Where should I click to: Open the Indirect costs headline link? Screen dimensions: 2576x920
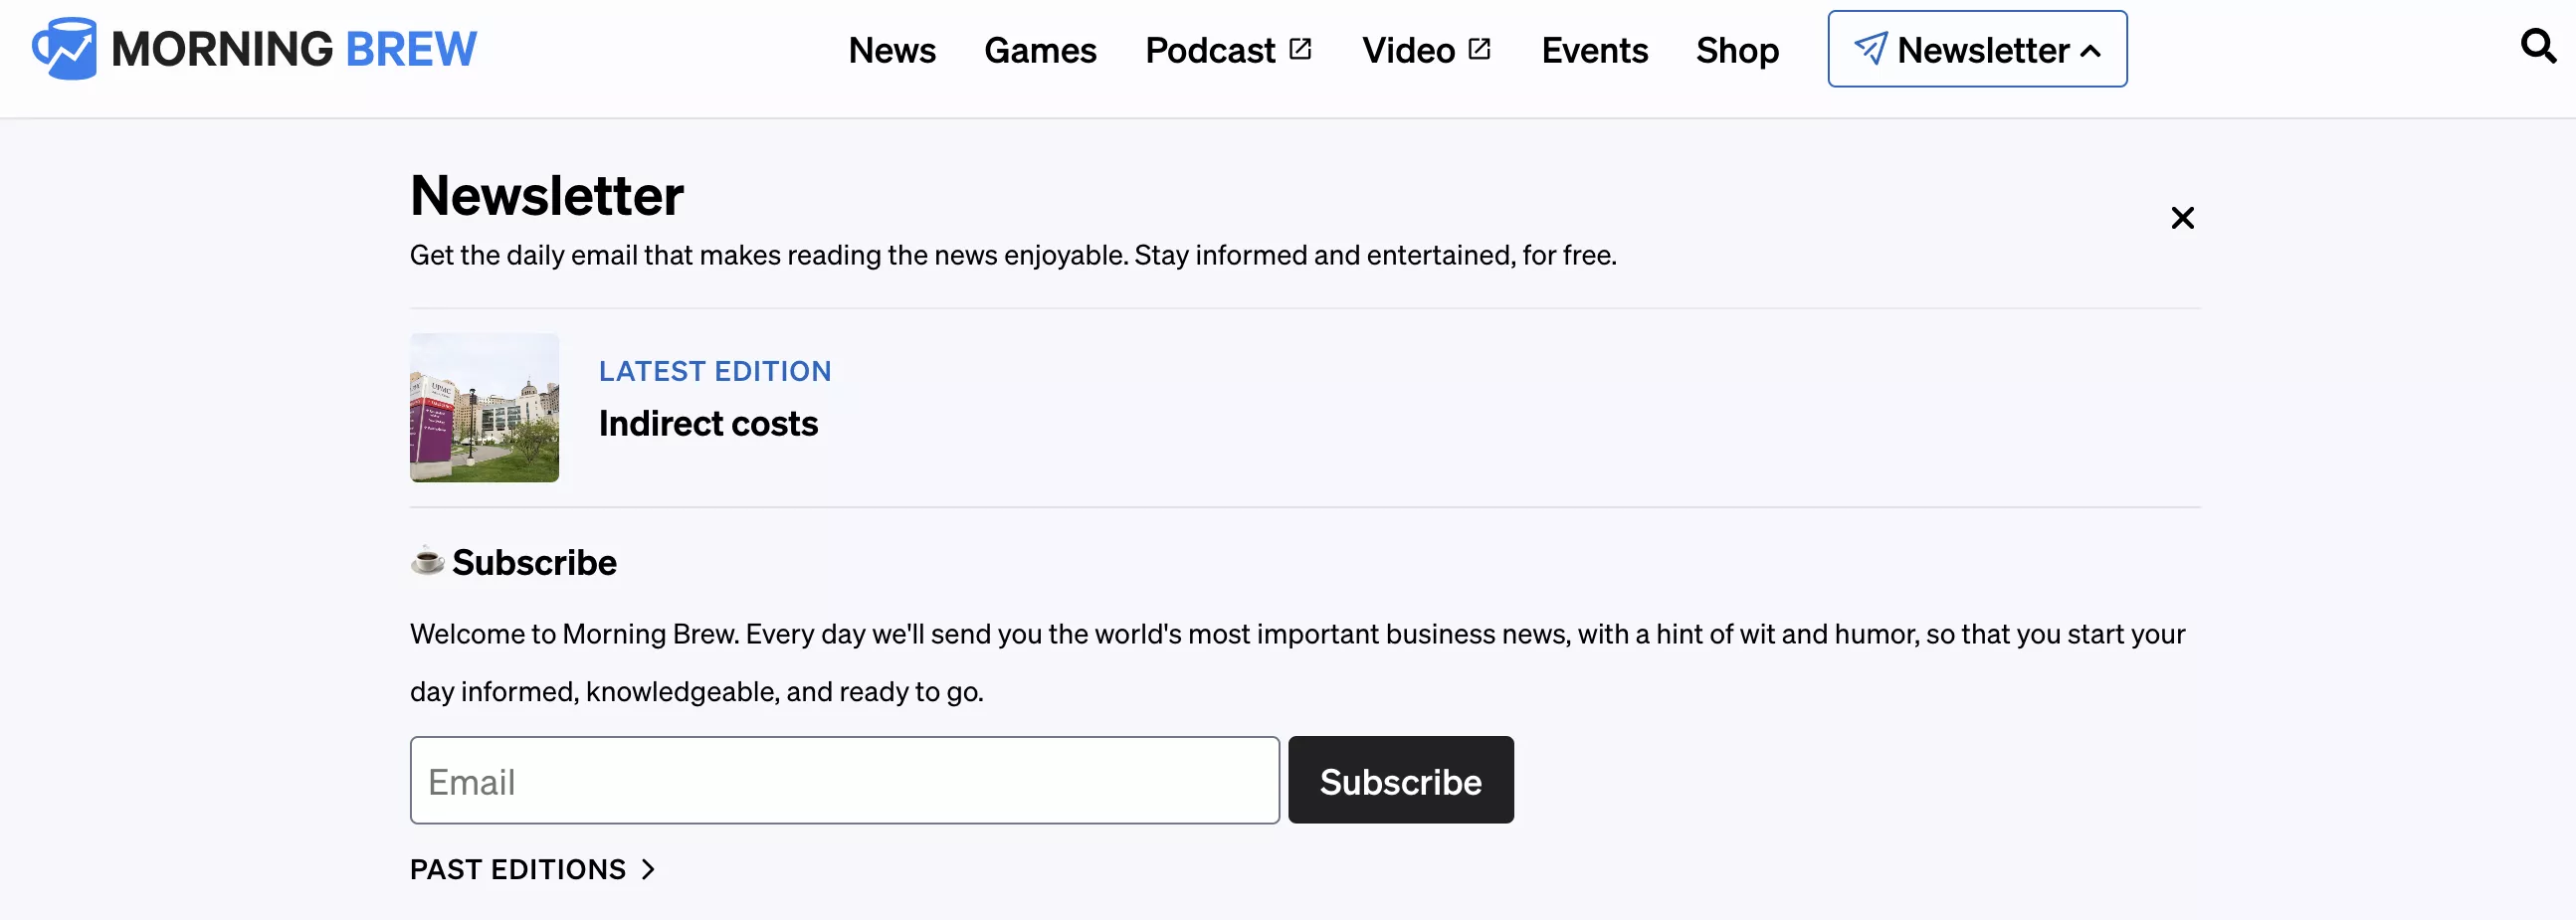click(x=708, y=424)
